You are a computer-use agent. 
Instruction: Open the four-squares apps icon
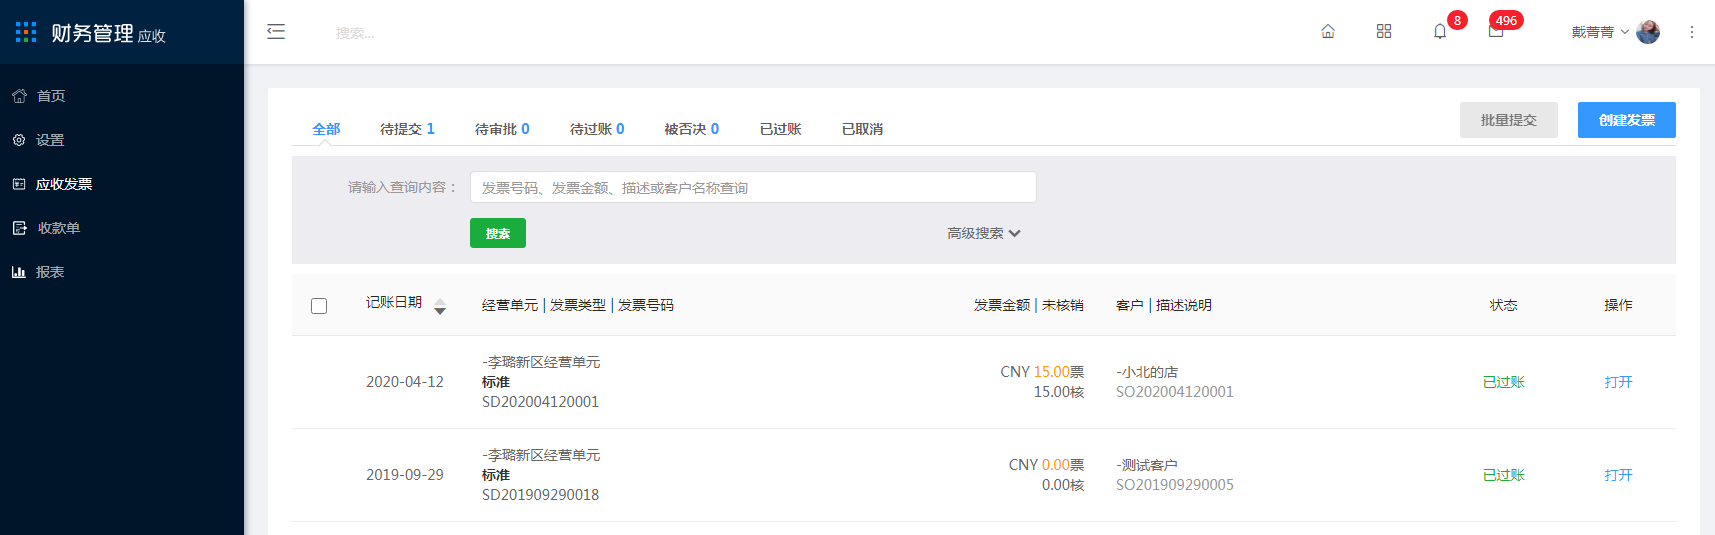tap(1384, 32)
